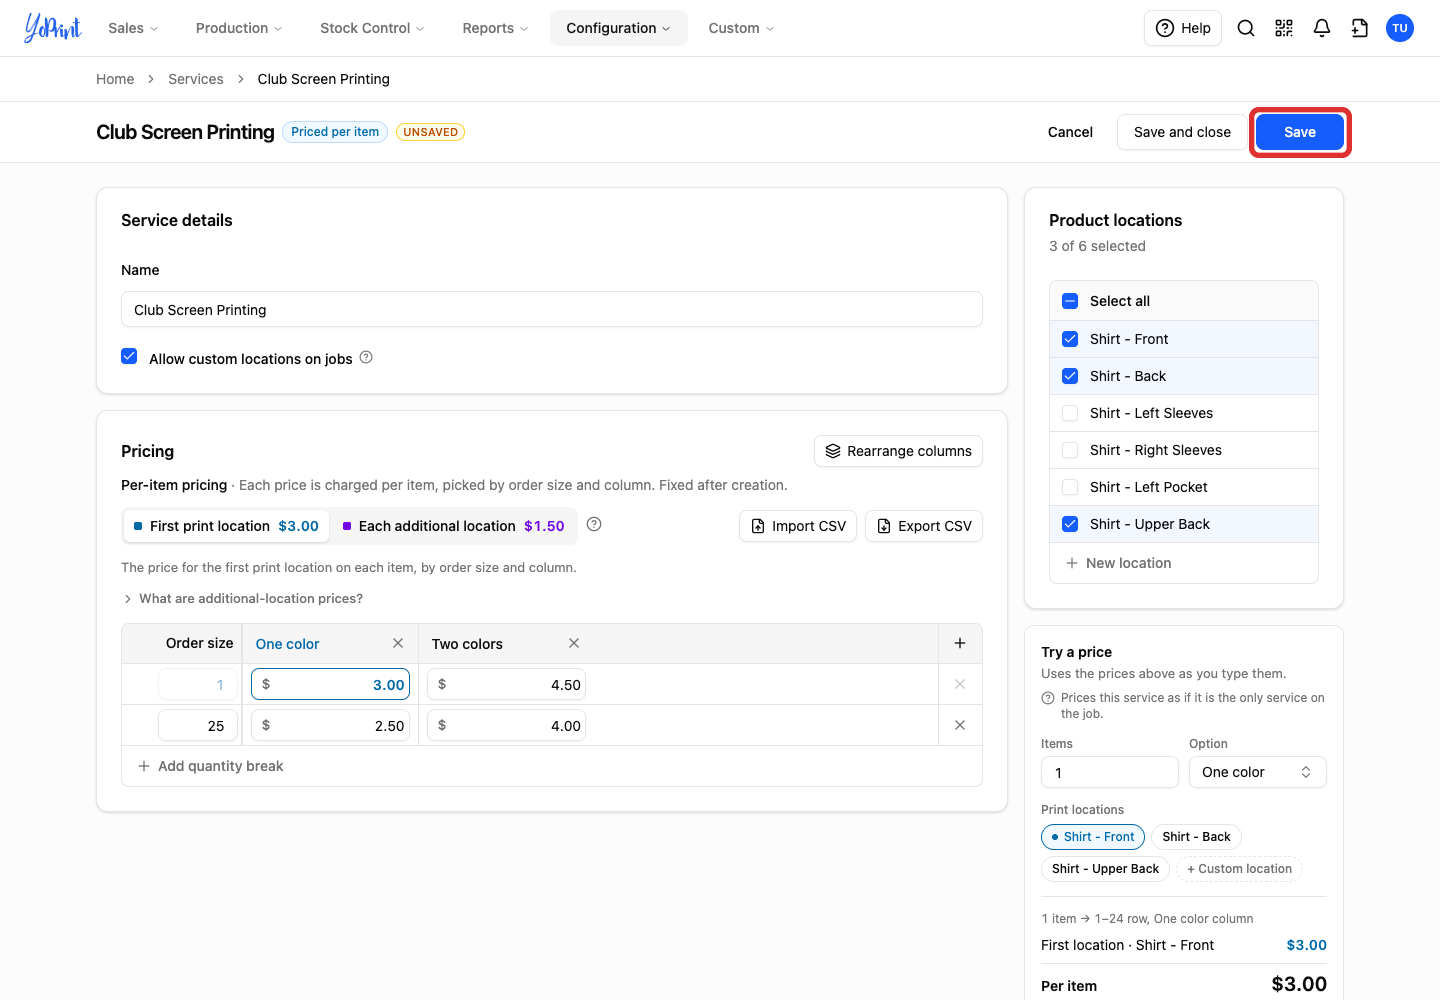1440x1000 pixels.
Task: Toggle Allow custom locations on jobs checkbox
Action: coord(129,356)
